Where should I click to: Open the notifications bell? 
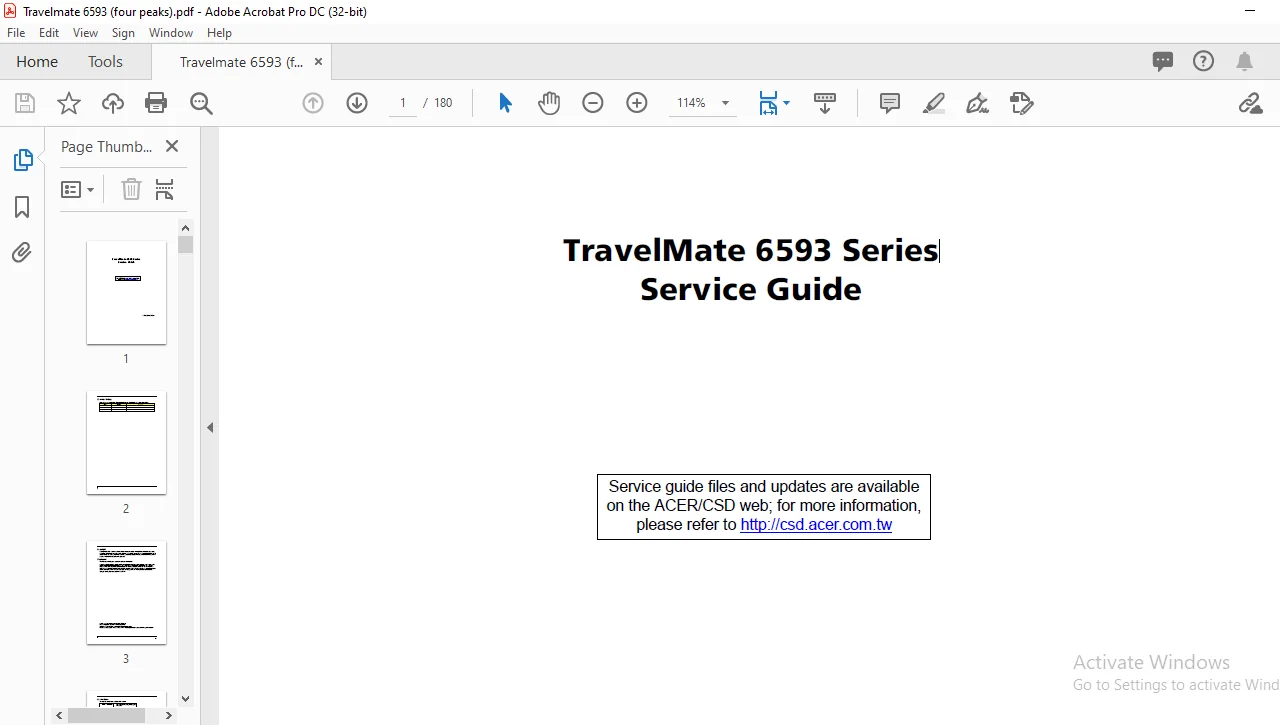(1245, 61)
